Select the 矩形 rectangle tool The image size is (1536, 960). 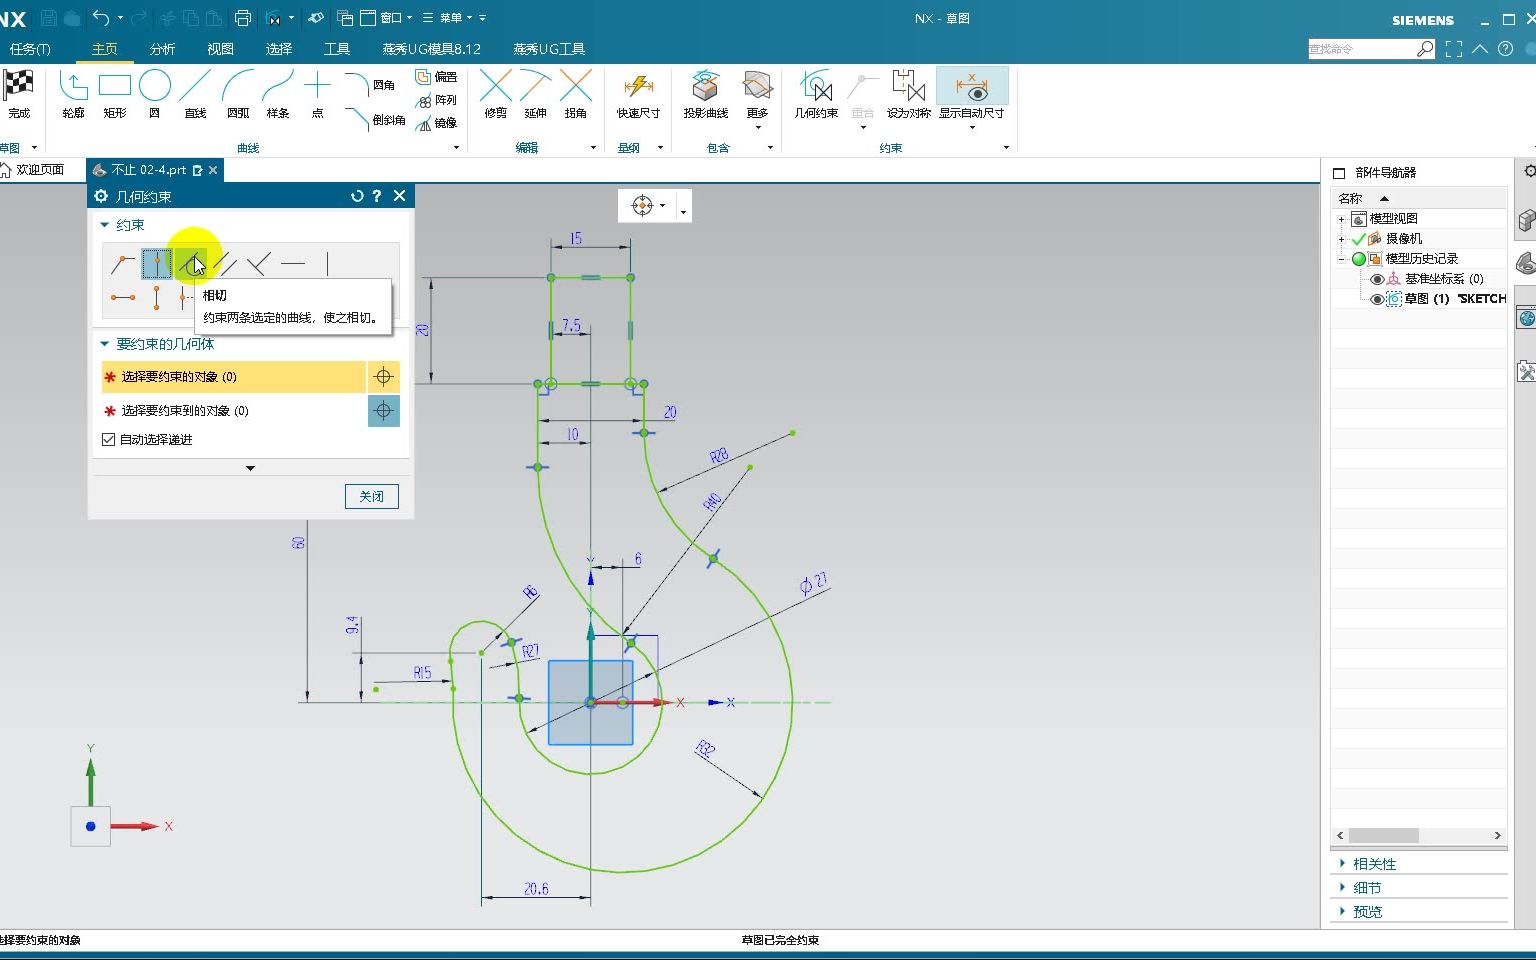[x=115, y=94]
